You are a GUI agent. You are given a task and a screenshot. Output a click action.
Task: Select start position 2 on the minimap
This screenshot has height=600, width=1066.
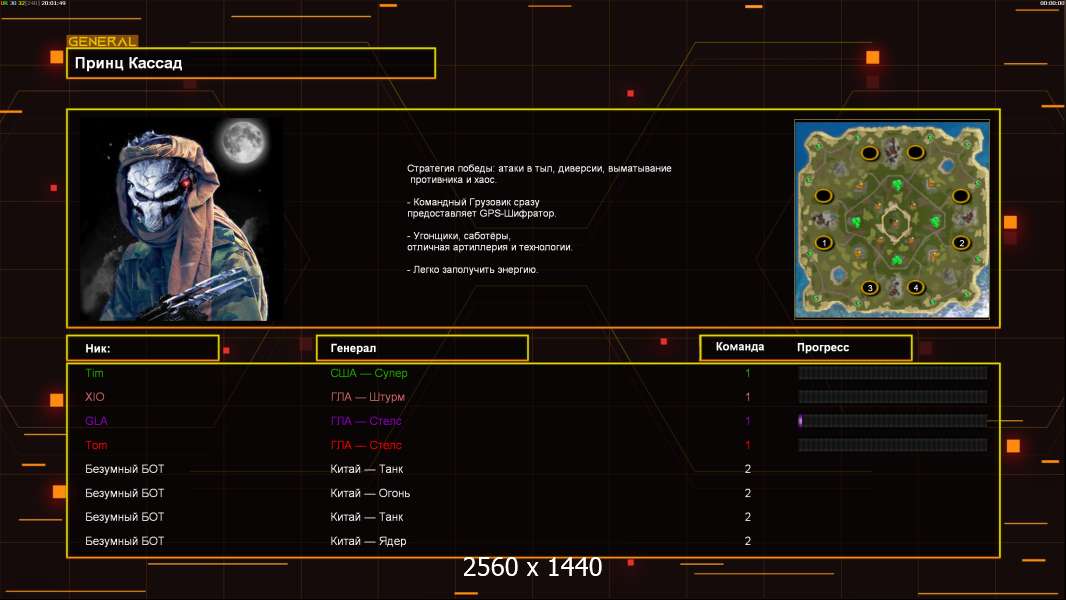[961, 242]
